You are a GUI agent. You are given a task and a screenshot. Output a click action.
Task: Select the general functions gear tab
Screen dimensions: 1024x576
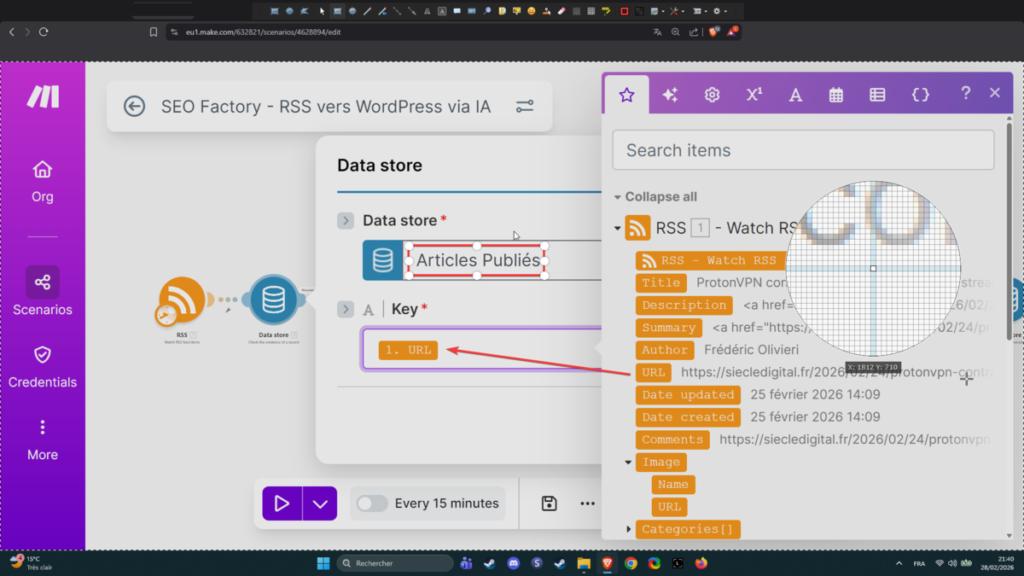coord(712,94)
